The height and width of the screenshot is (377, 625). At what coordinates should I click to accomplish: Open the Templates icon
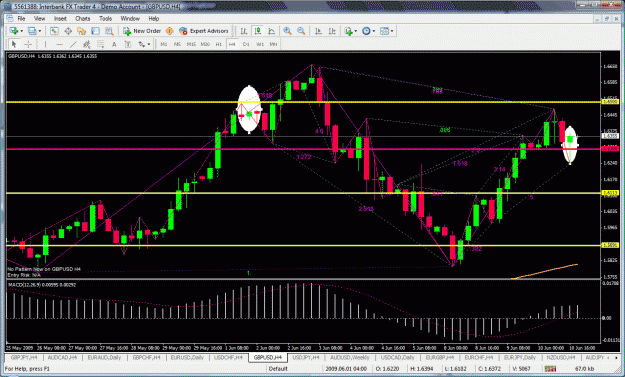click(x=384, y=31)
